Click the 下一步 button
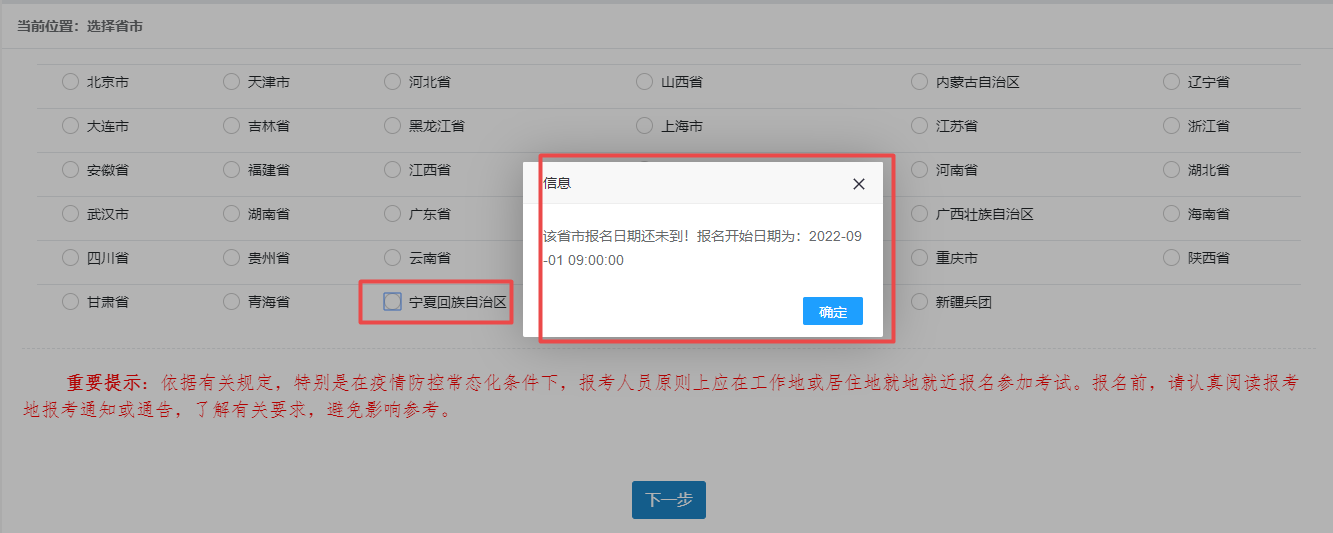The width and height of the screenshot is (1333, 533). 668,500
